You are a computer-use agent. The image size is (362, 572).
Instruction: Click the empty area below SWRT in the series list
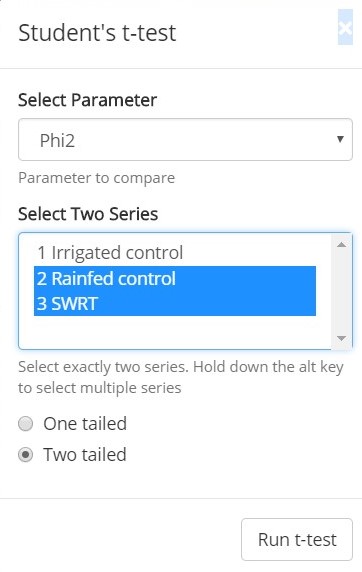[x=175, y=331]
